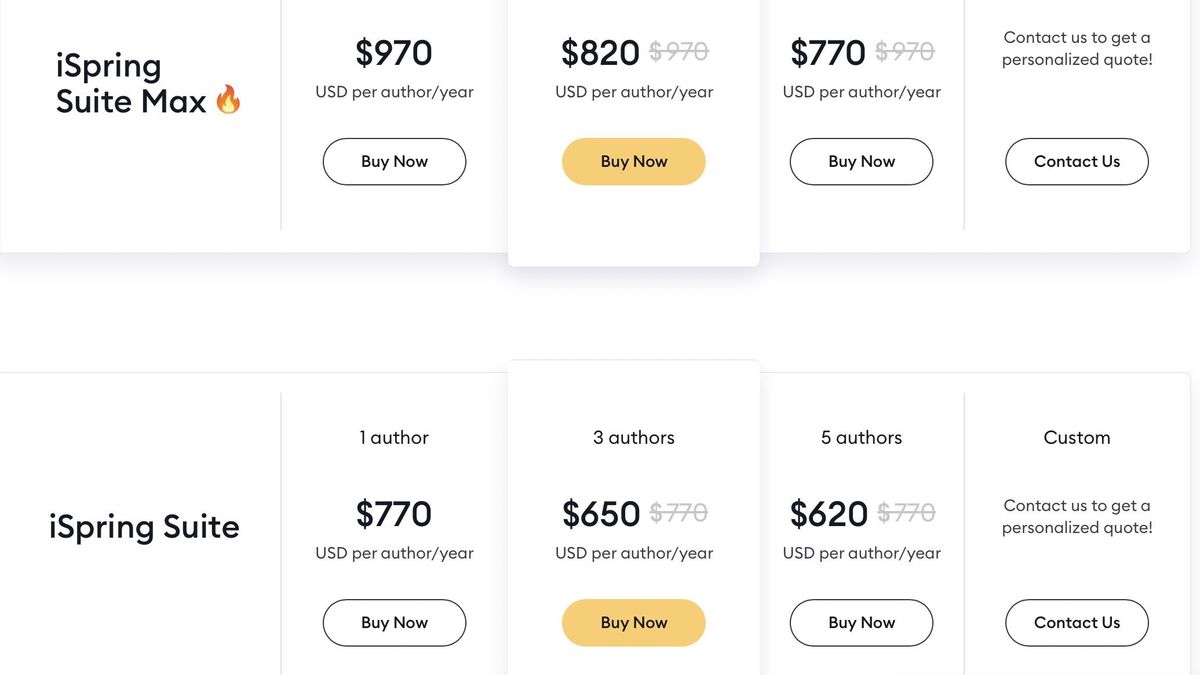Viewport: 1200px width, 675px height.
Task: Select the "3 authors" plan label
Action: pos(633,437)
